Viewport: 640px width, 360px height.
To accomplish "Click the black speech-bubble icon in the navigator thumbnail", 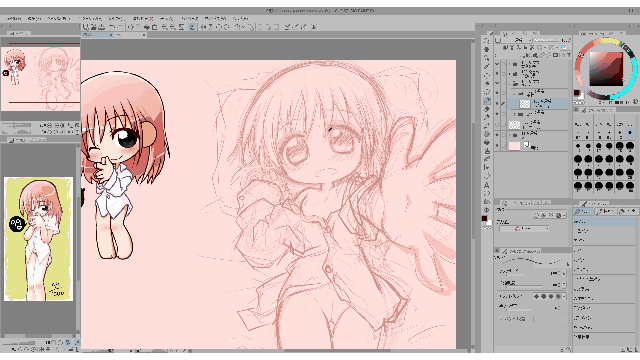I will pyautogui.click(x=5, y=73).
